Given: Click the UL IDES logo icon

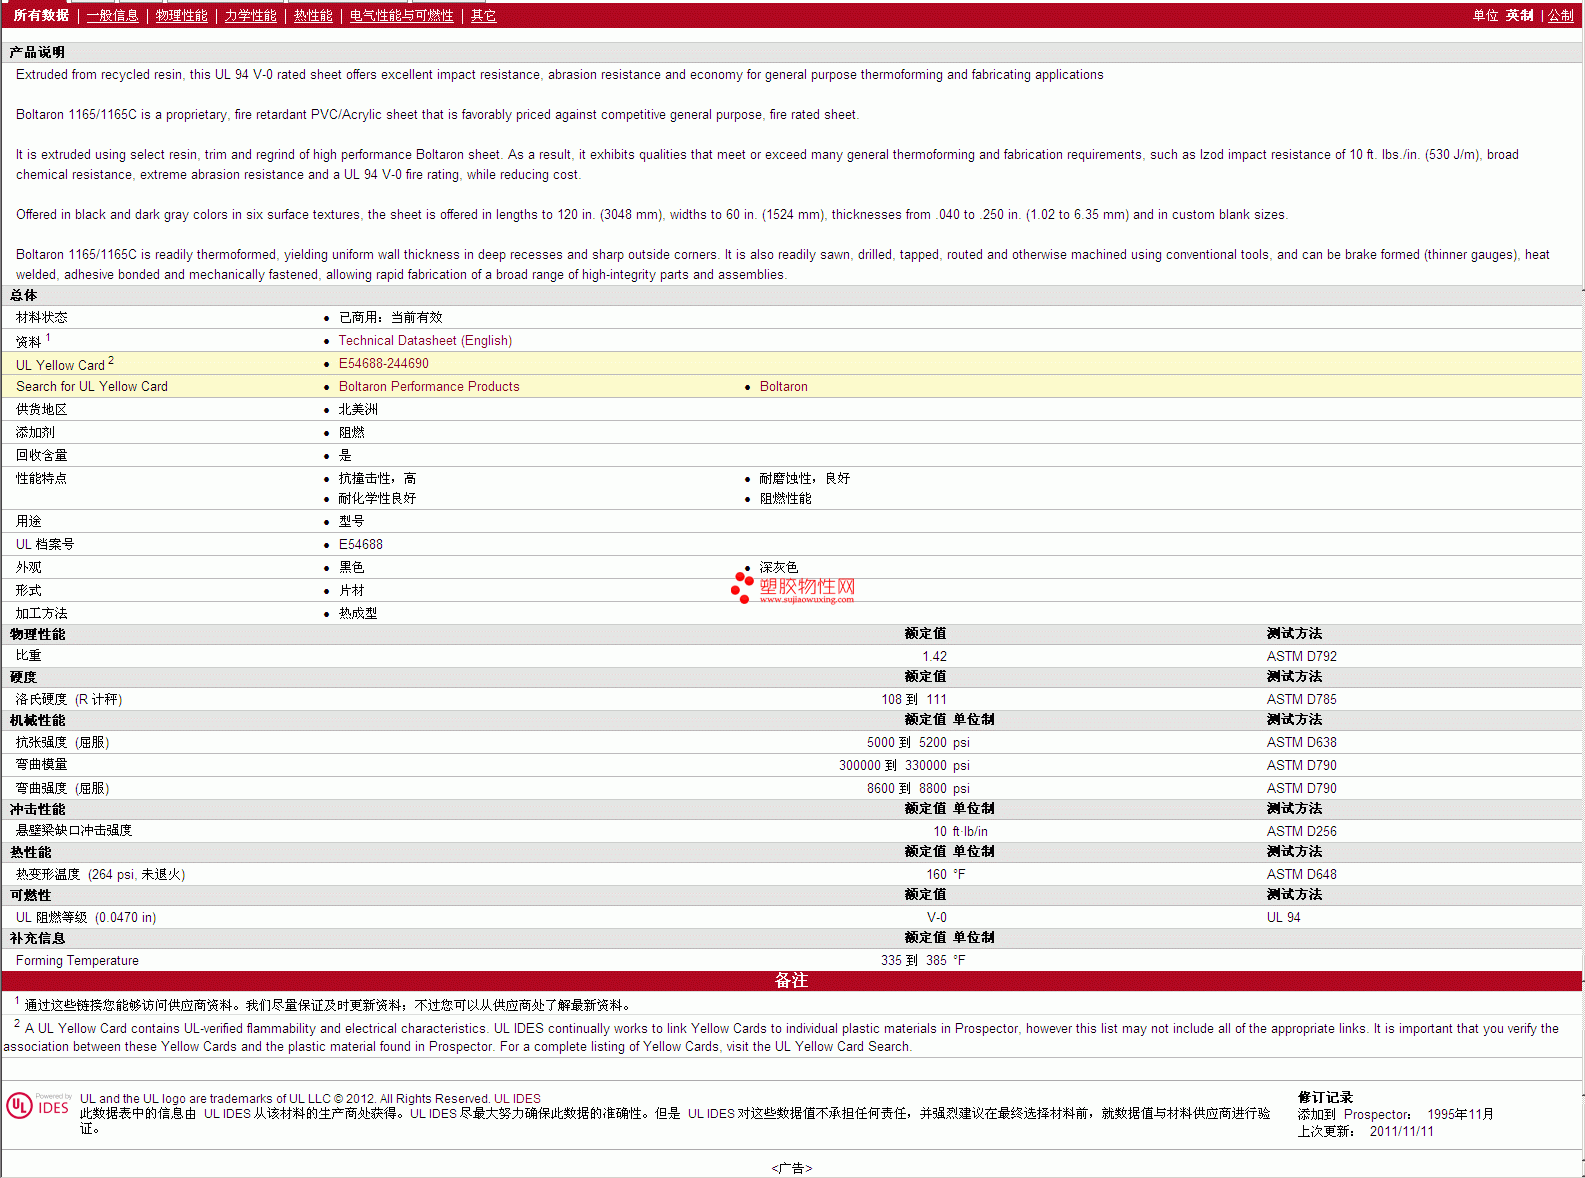Looking at the screenshot, I should click(38, 1105).
